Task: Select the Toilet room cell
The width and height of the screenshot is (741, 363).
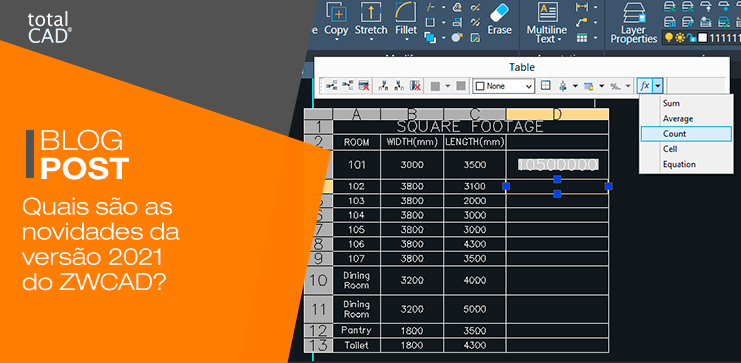Action: (x=356, y=346)
